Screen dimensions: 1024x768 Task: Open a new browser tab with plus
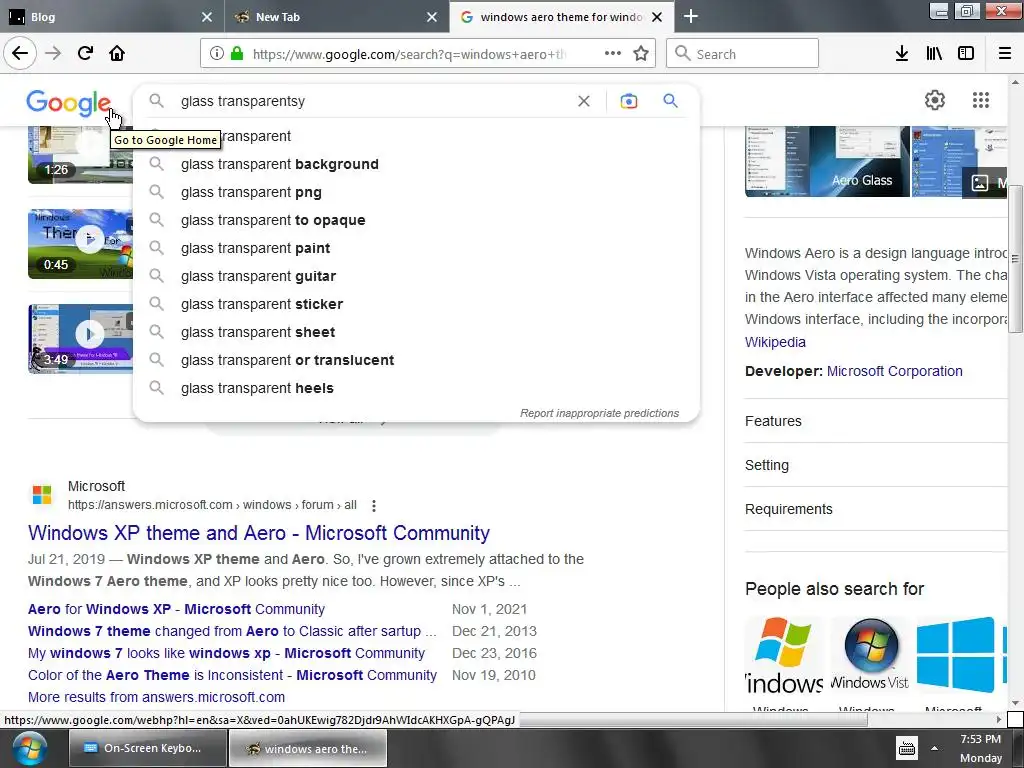click(690, 16)
